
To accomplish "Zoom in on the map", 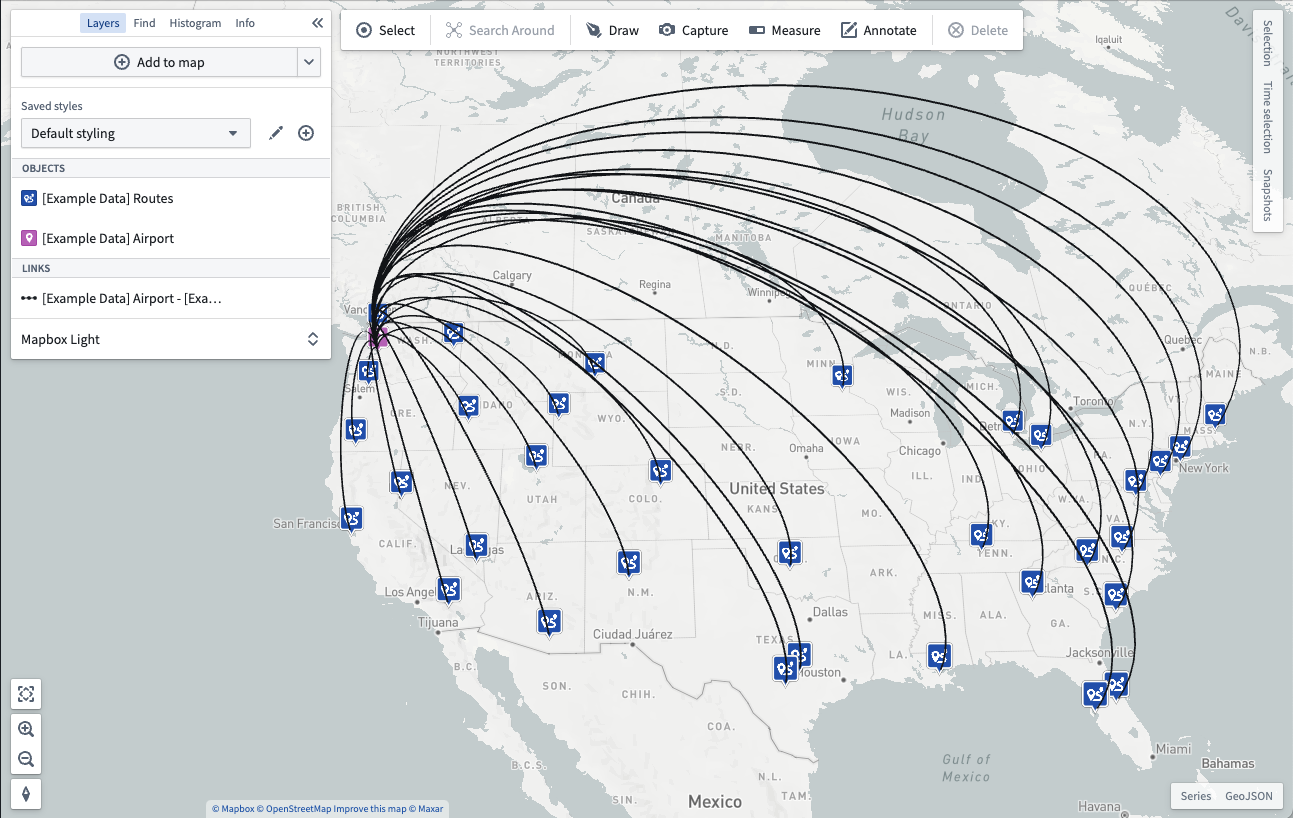I will pos(26,729).
